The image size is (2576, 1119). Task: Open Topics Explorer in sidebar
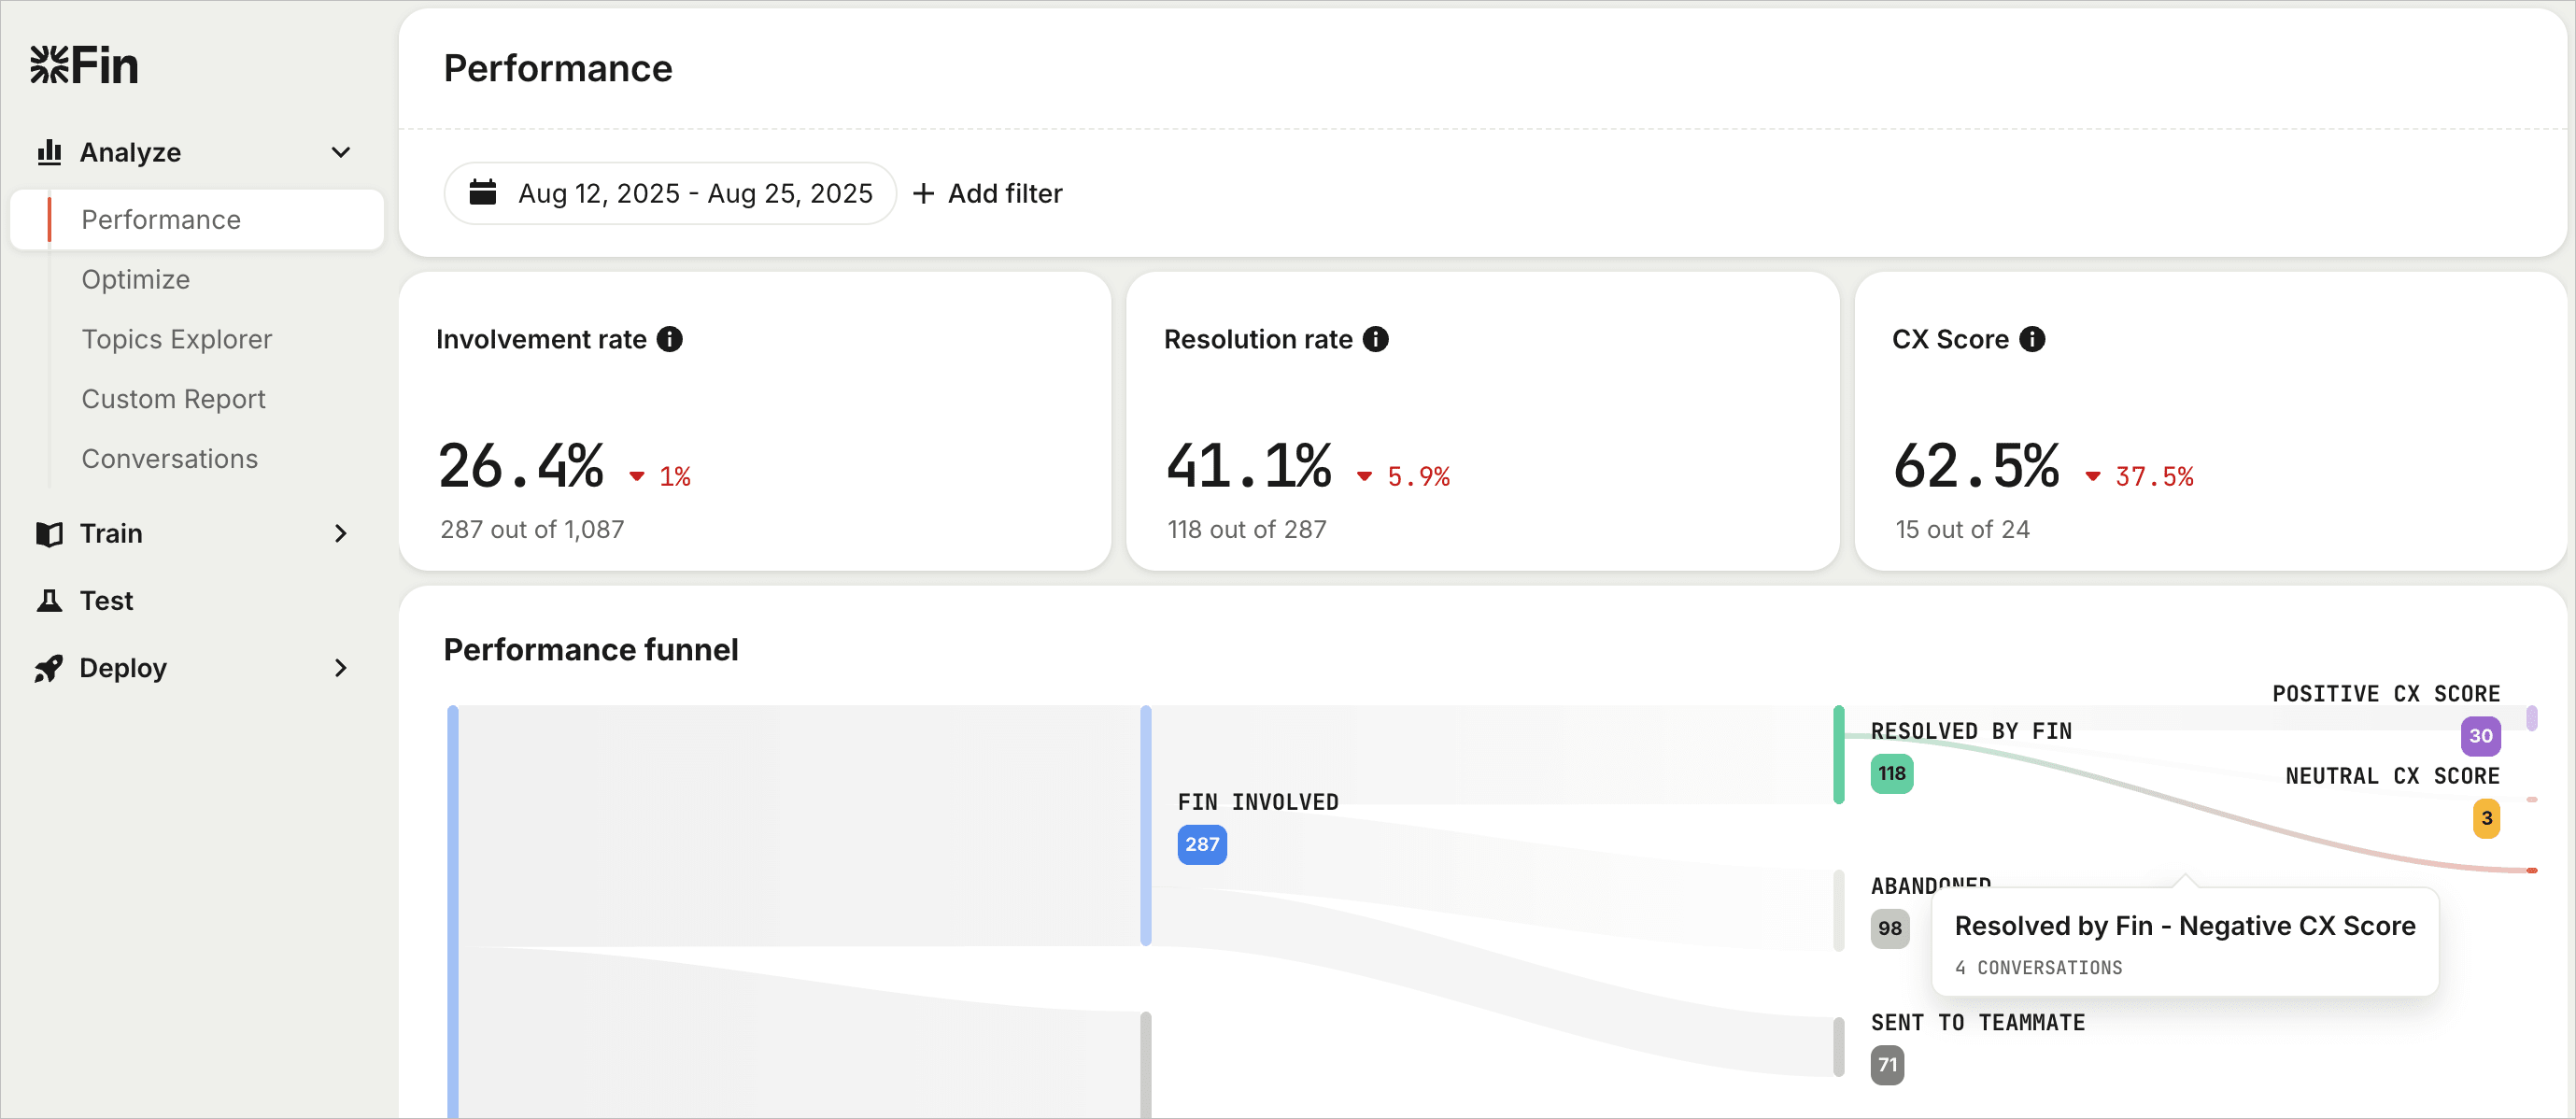click(x=177, y=339)
